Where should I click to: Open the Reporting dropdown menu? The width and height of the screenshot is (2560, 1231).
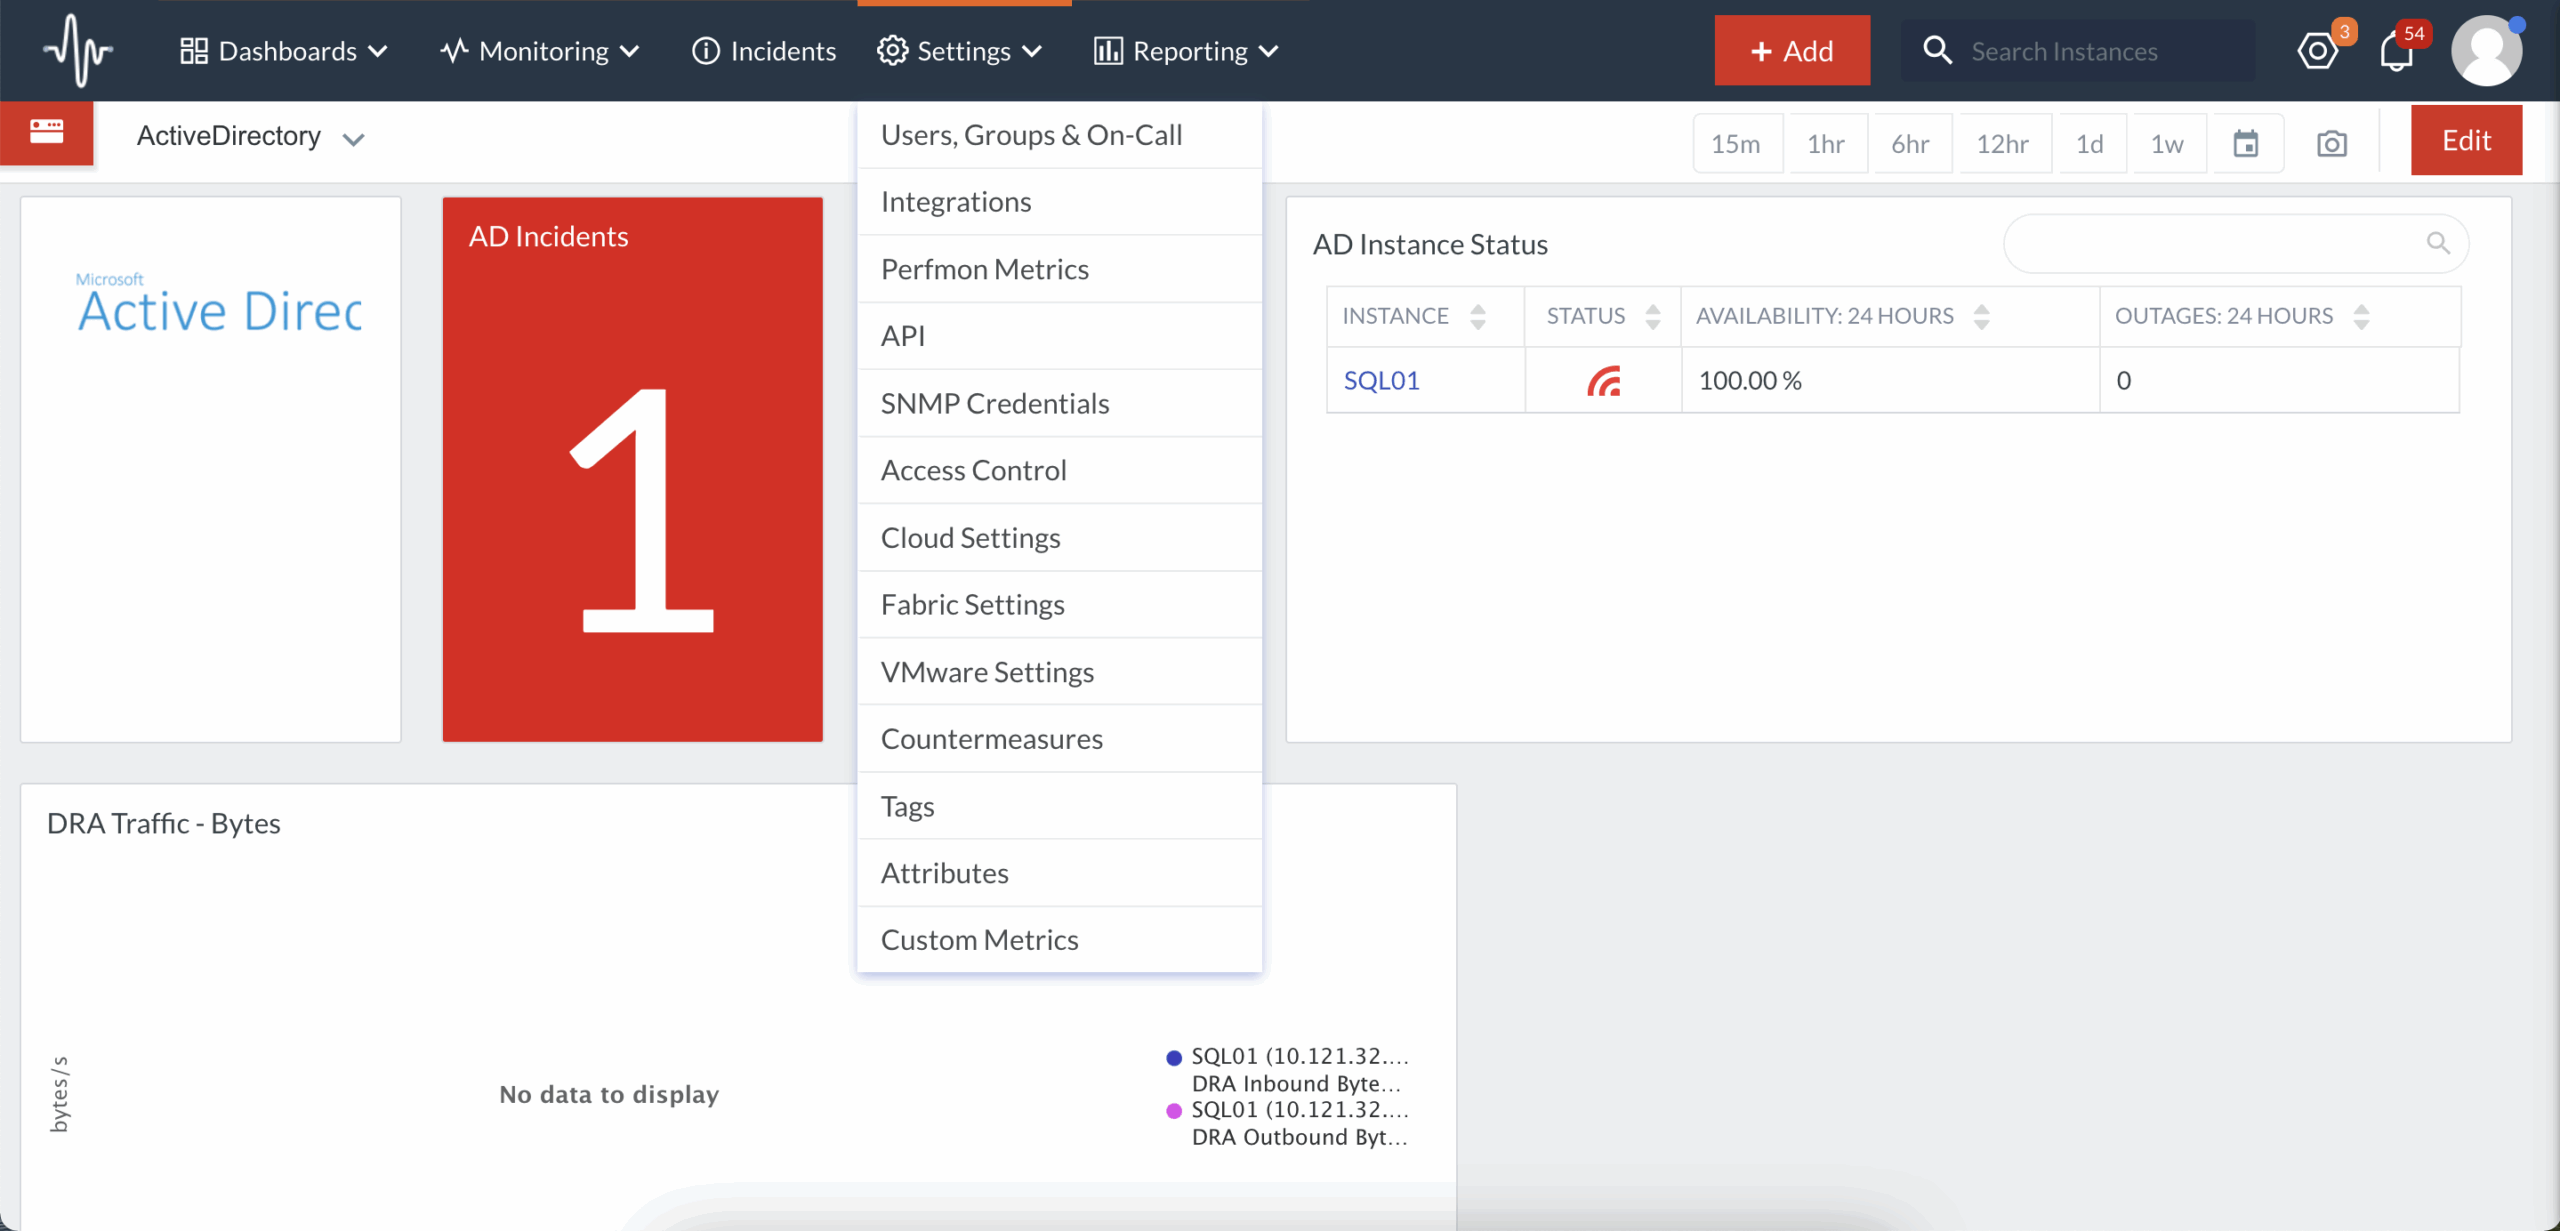coord(1186,51)
